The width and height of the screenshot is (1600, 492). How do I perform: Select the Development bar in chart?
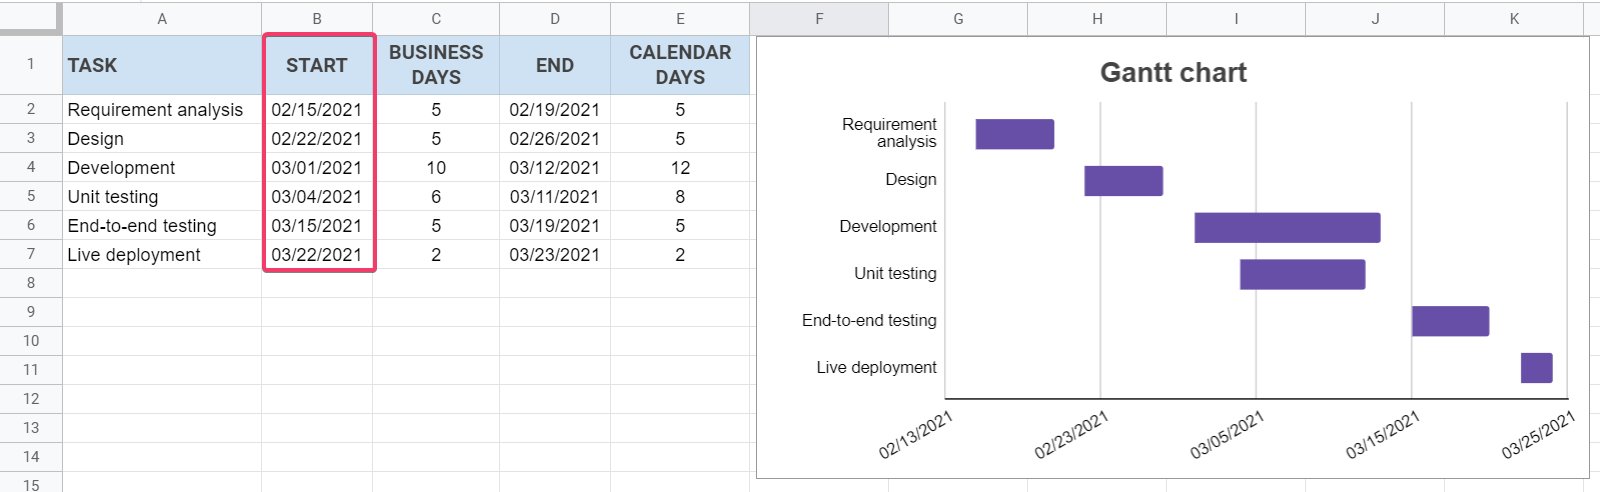coord(1287,228)
